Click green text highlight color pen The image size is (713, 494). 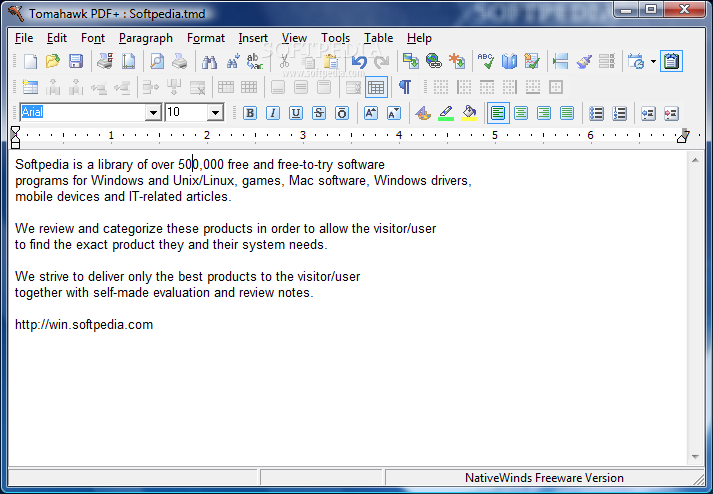446,113
